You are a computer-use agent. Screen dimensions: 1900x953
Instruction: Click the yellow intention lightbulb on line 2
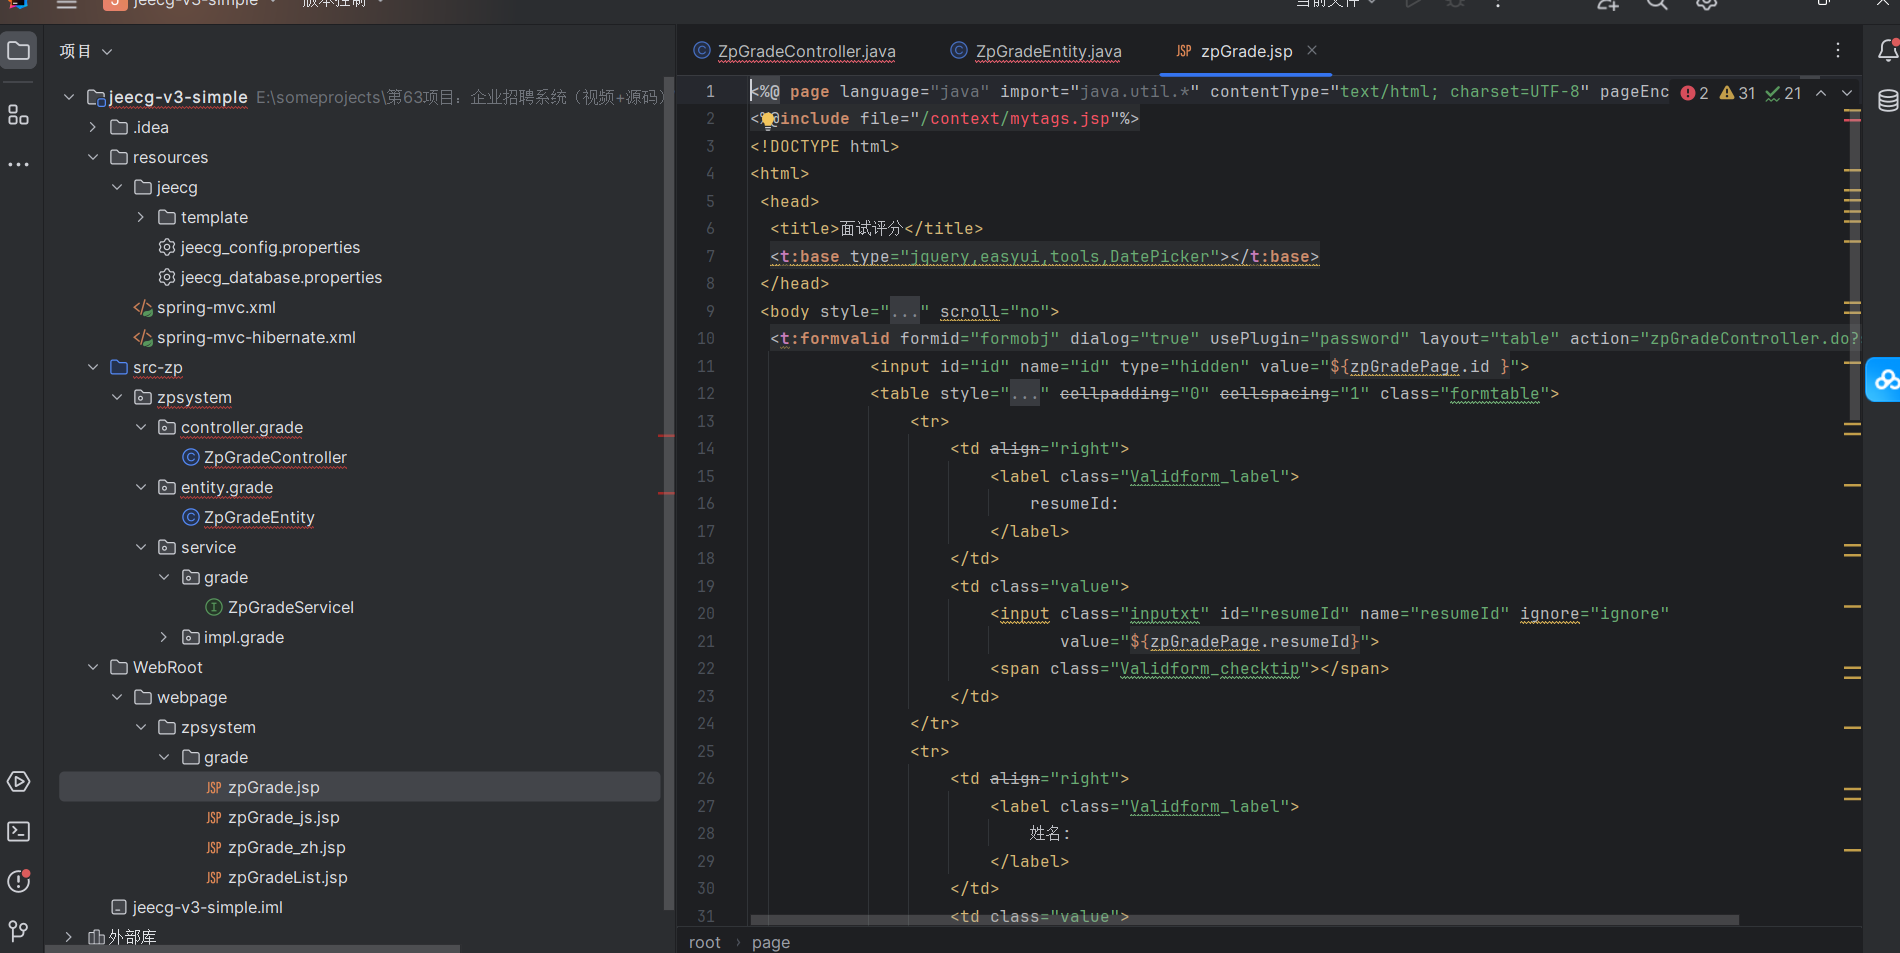[768, 120]
